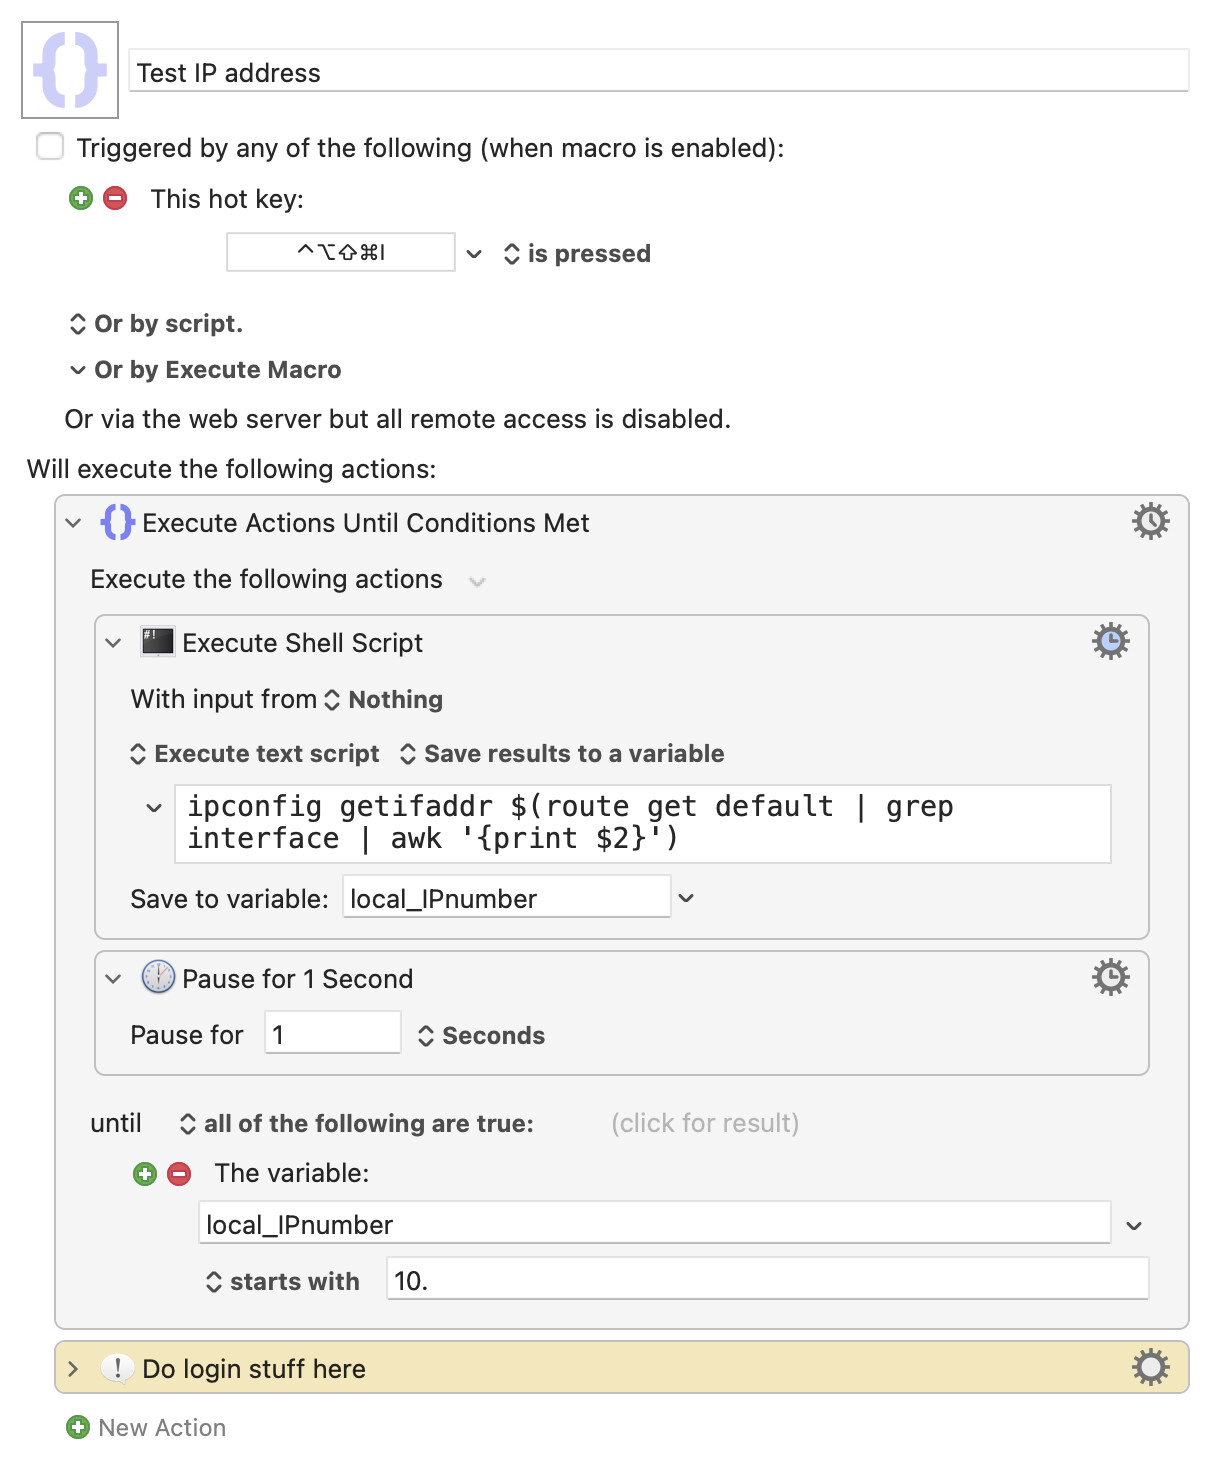Click New Action button

pyautogui.click(x=147, y=1427)
